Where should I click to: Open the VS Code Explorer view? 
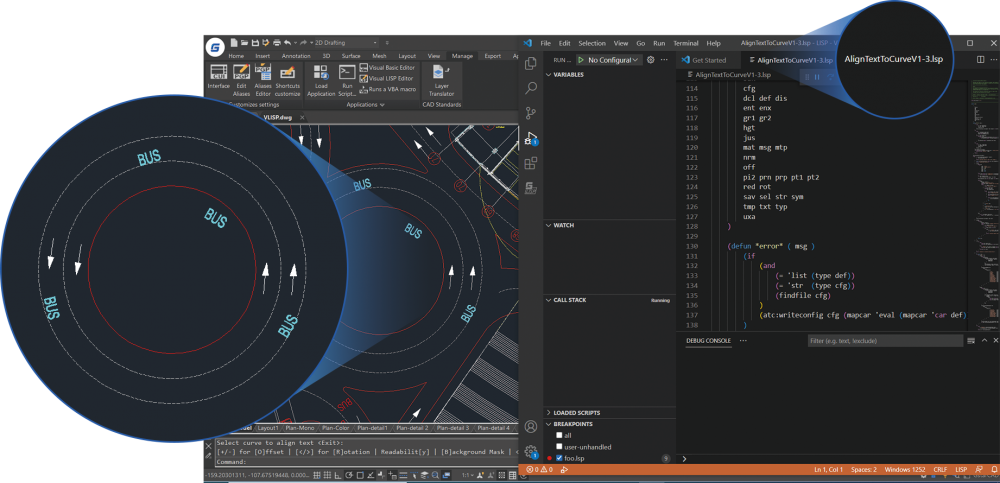pyautogui.click(x=530, y=64)
